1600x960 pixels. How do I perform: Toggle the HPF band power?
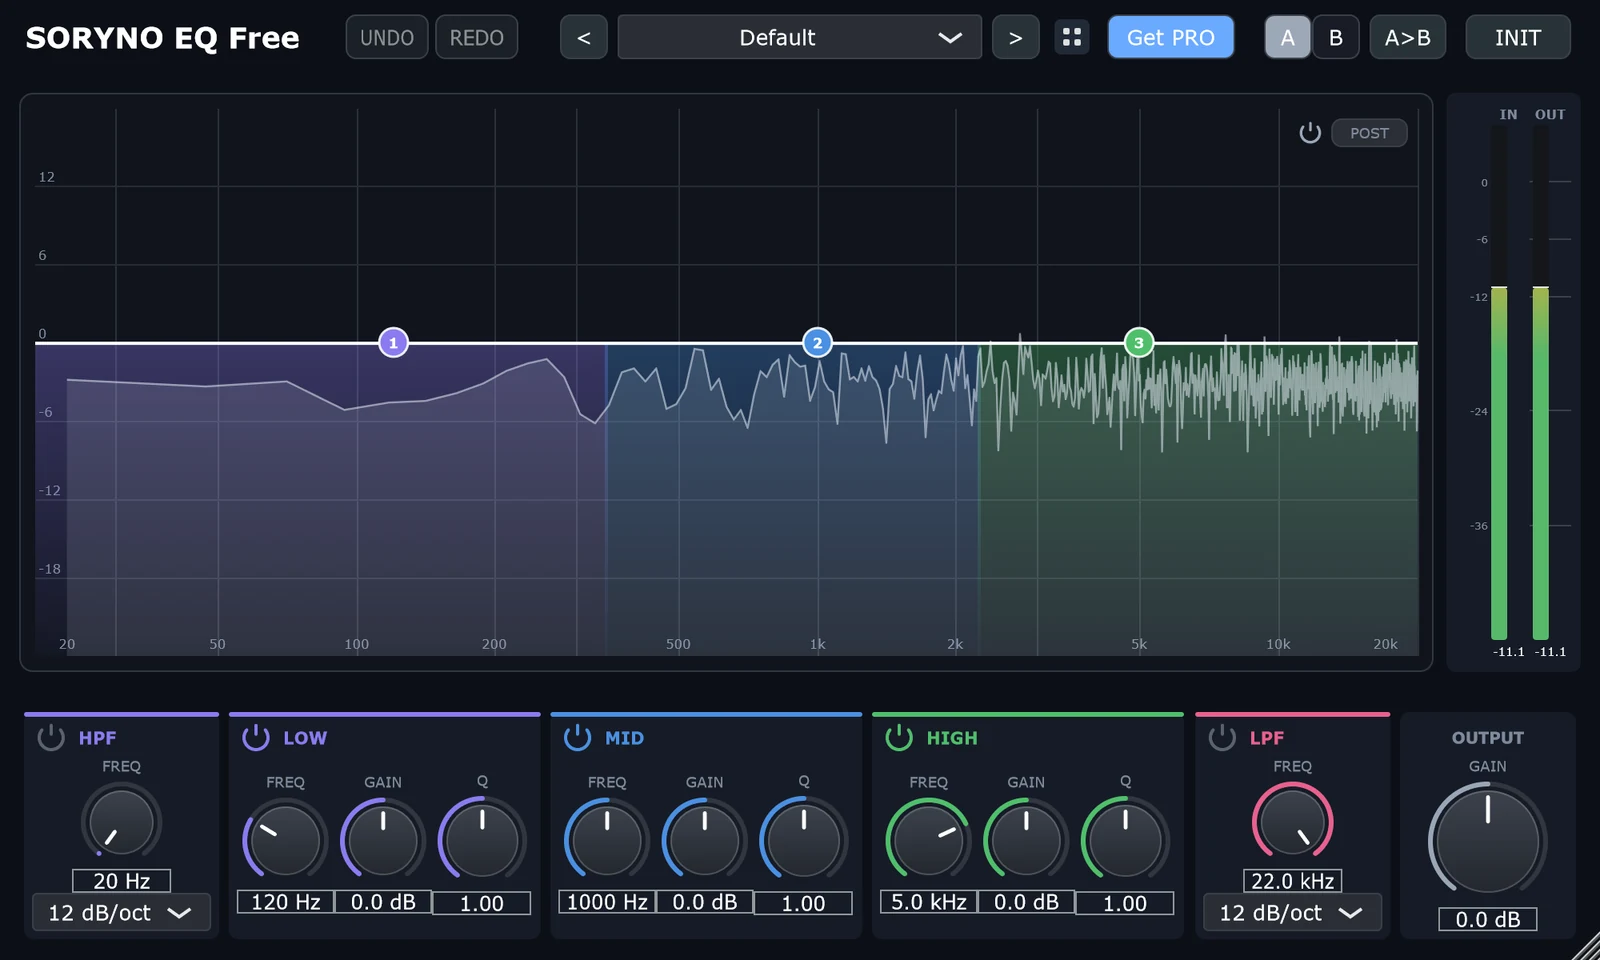coord(51,738)
